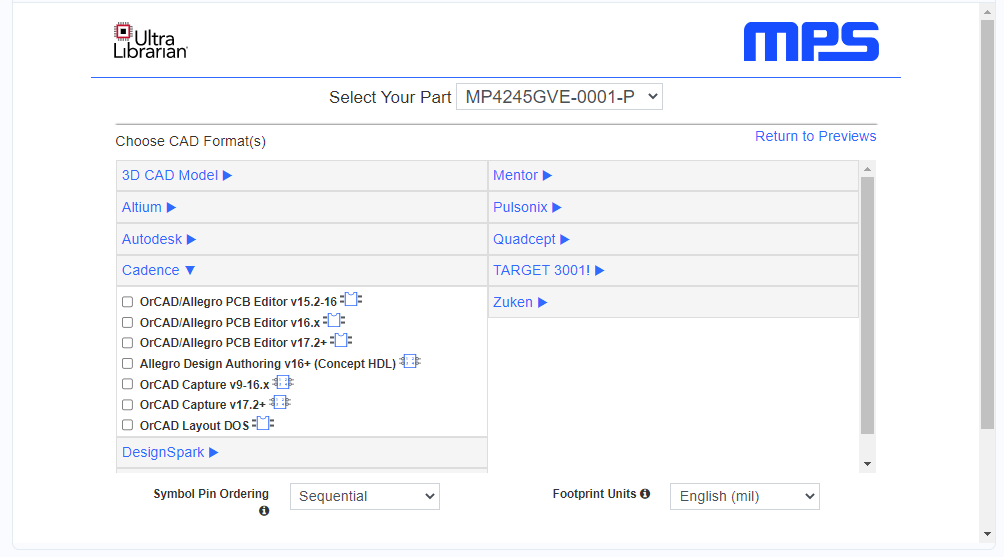Image resolution: width=1004 pixels, height=557 pixels.
Task: Click the CAD format list scrollbar down arrow
Action: point(867,464)
